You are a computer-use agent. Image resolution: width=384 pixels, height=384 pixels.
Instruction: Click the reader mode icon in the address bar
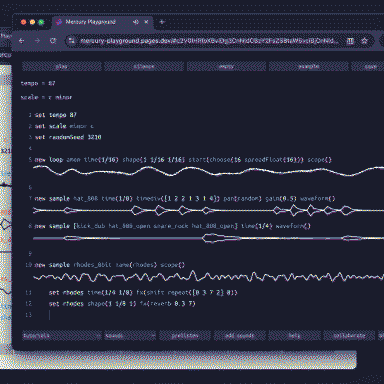(x=350, y=41)
